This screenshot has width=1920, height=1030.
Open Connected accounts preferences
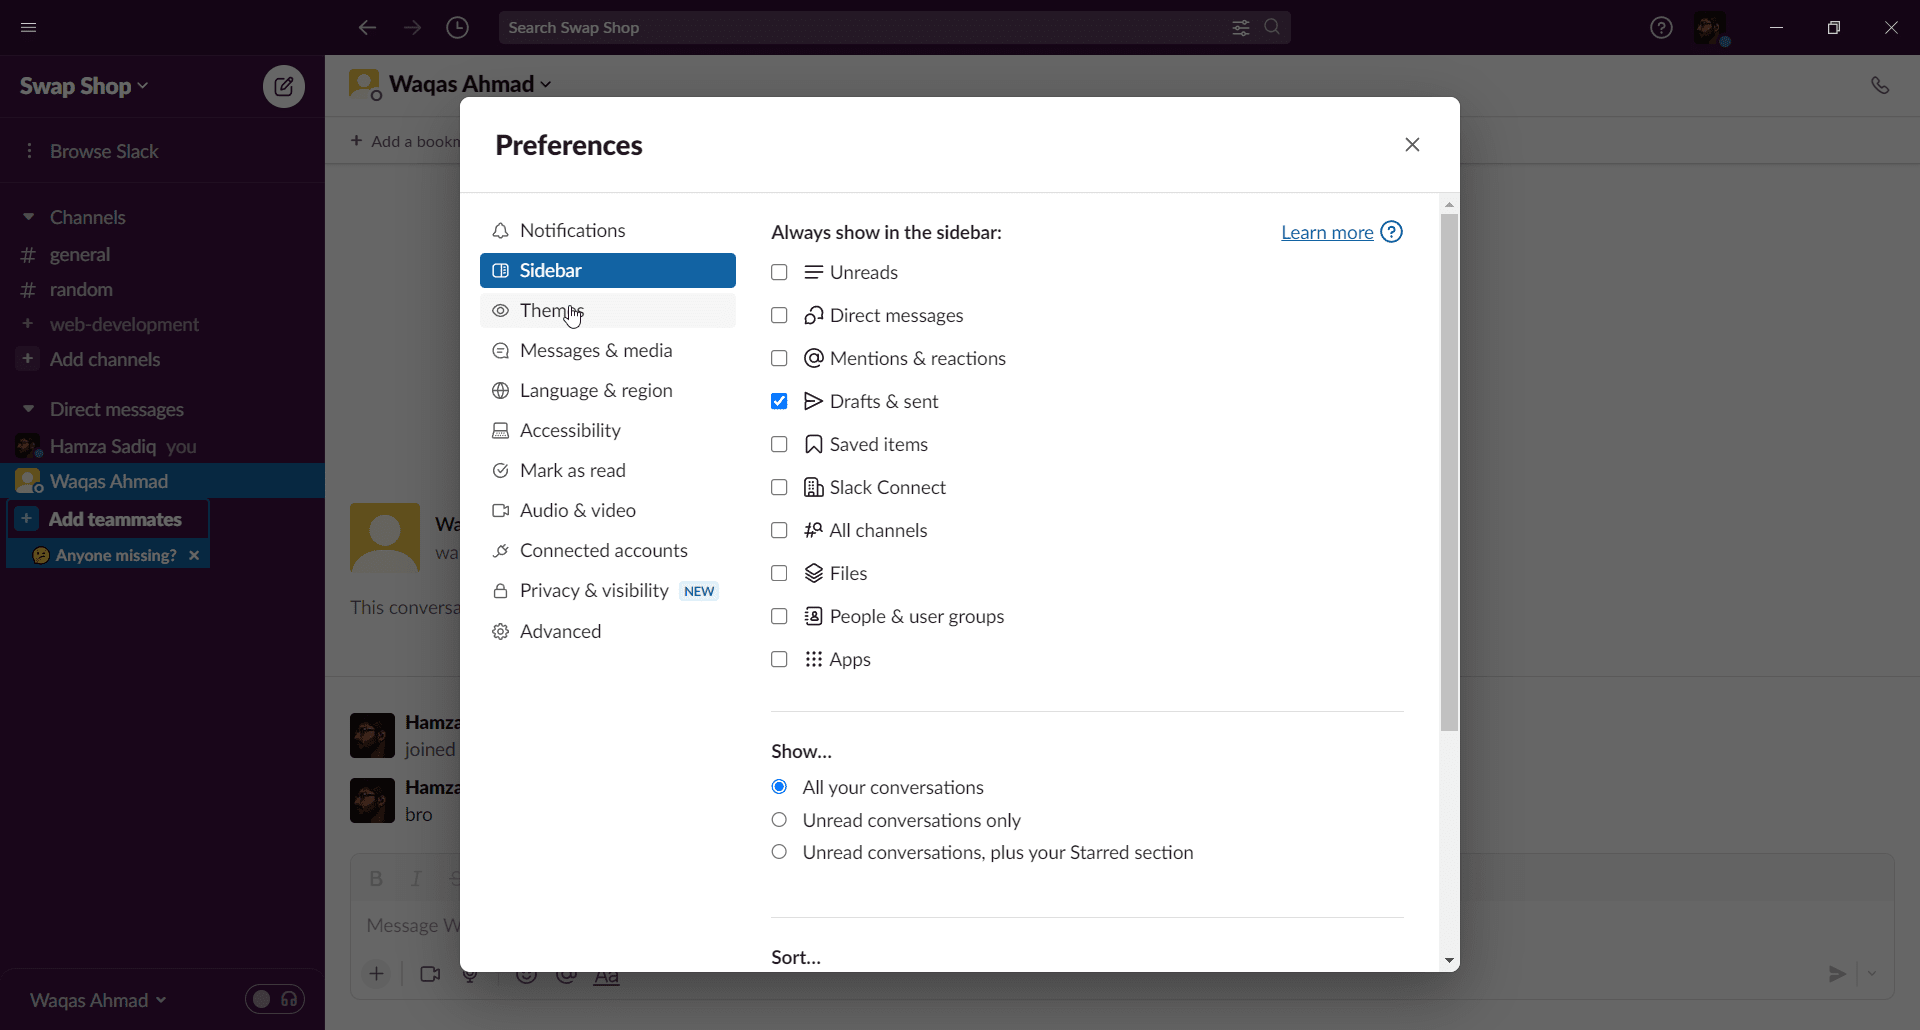tap(608, 550)
